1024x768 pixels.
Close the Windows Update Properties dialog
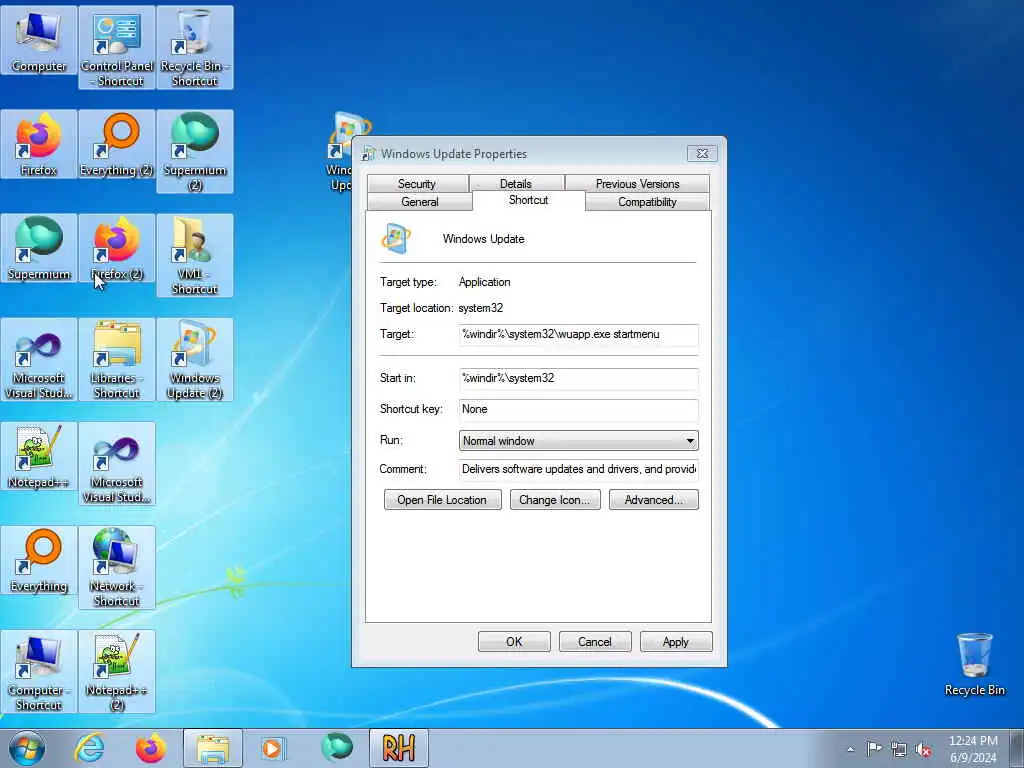pyautogui.click(x=702, y=153)
